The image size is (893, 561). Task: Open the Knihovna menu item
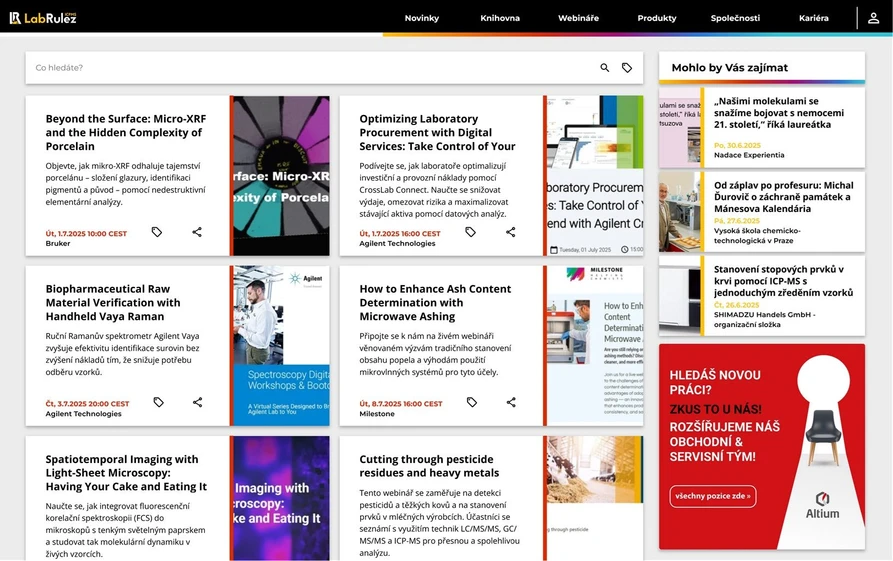(500, 18)
